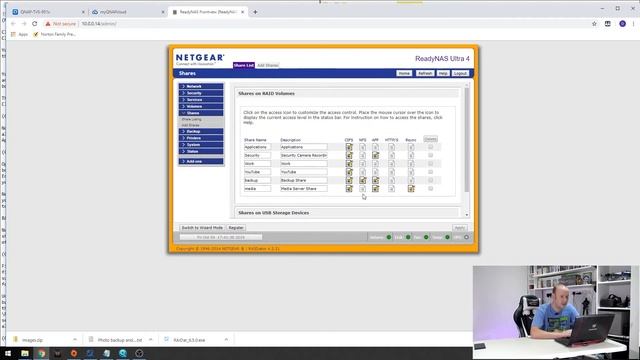Viewport: 640px width, 360px height.
Task: Click the Refresh button
Action: [x=425, y=73]
